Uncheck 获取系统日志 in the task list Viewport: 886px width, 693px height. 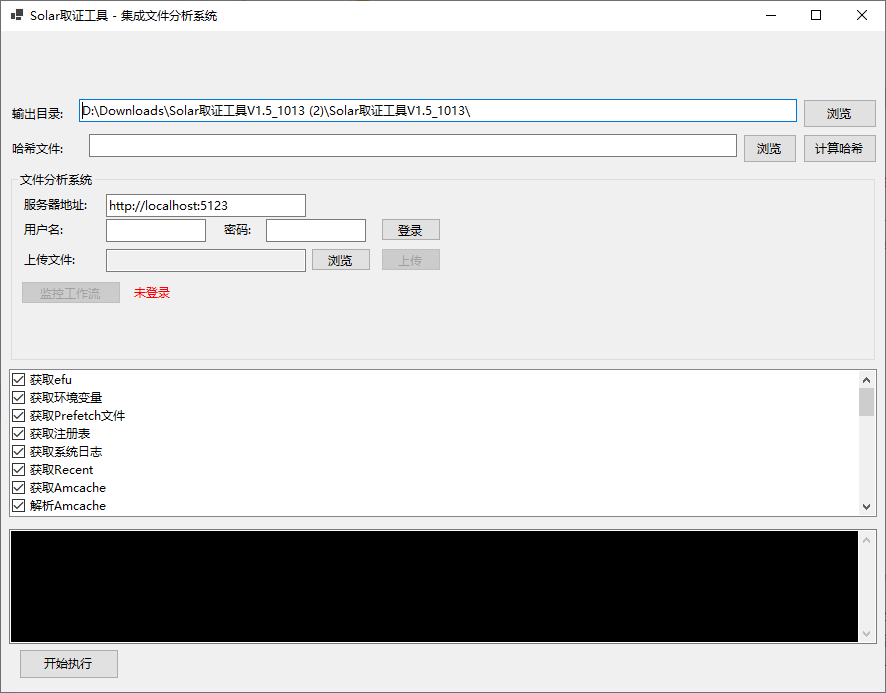pos(18,452)
